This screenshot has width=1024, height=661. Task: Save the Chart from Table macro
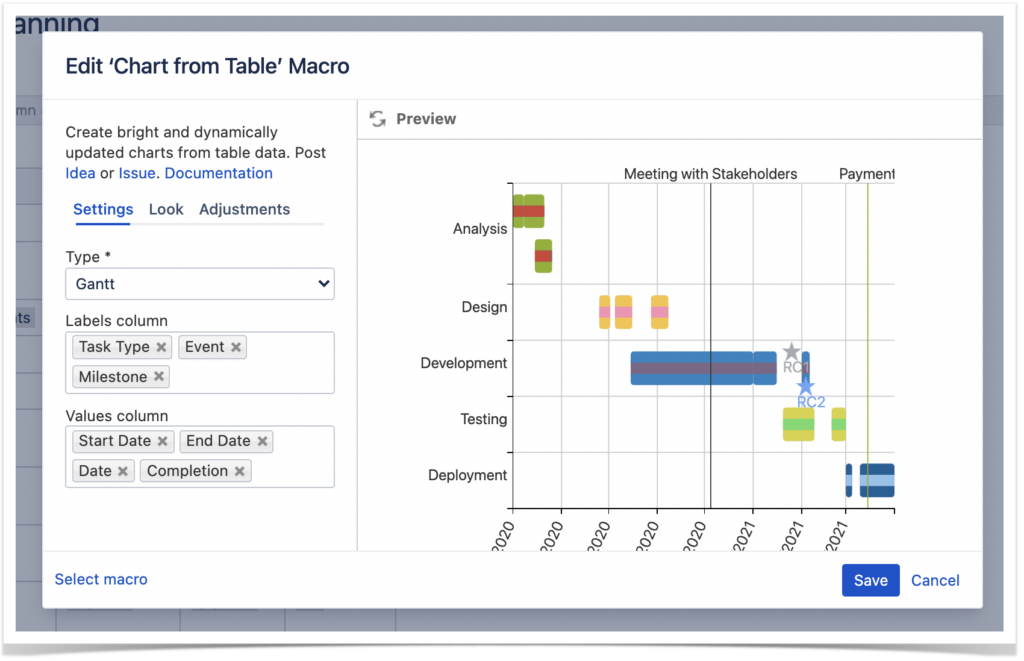(870, 580)
